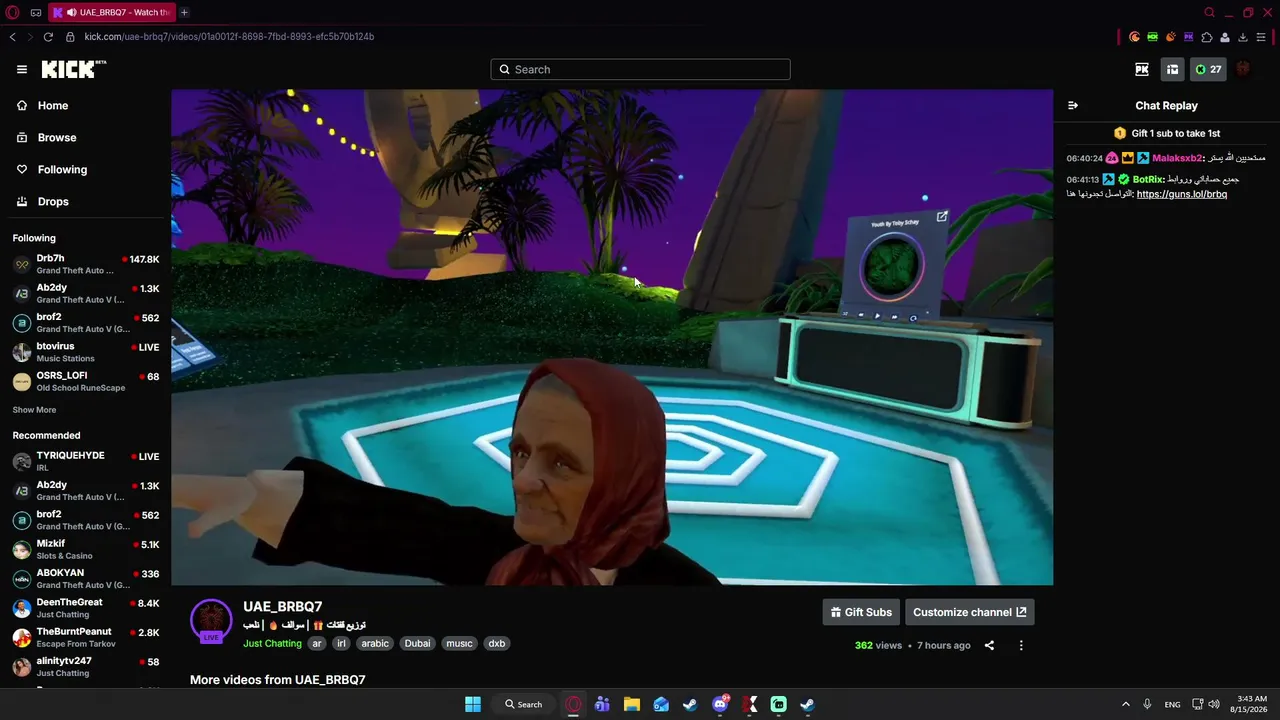This screenshot has width=1280, height=720.
Task: Open File Explorer from taskbar
Action: tap(632, 704)
